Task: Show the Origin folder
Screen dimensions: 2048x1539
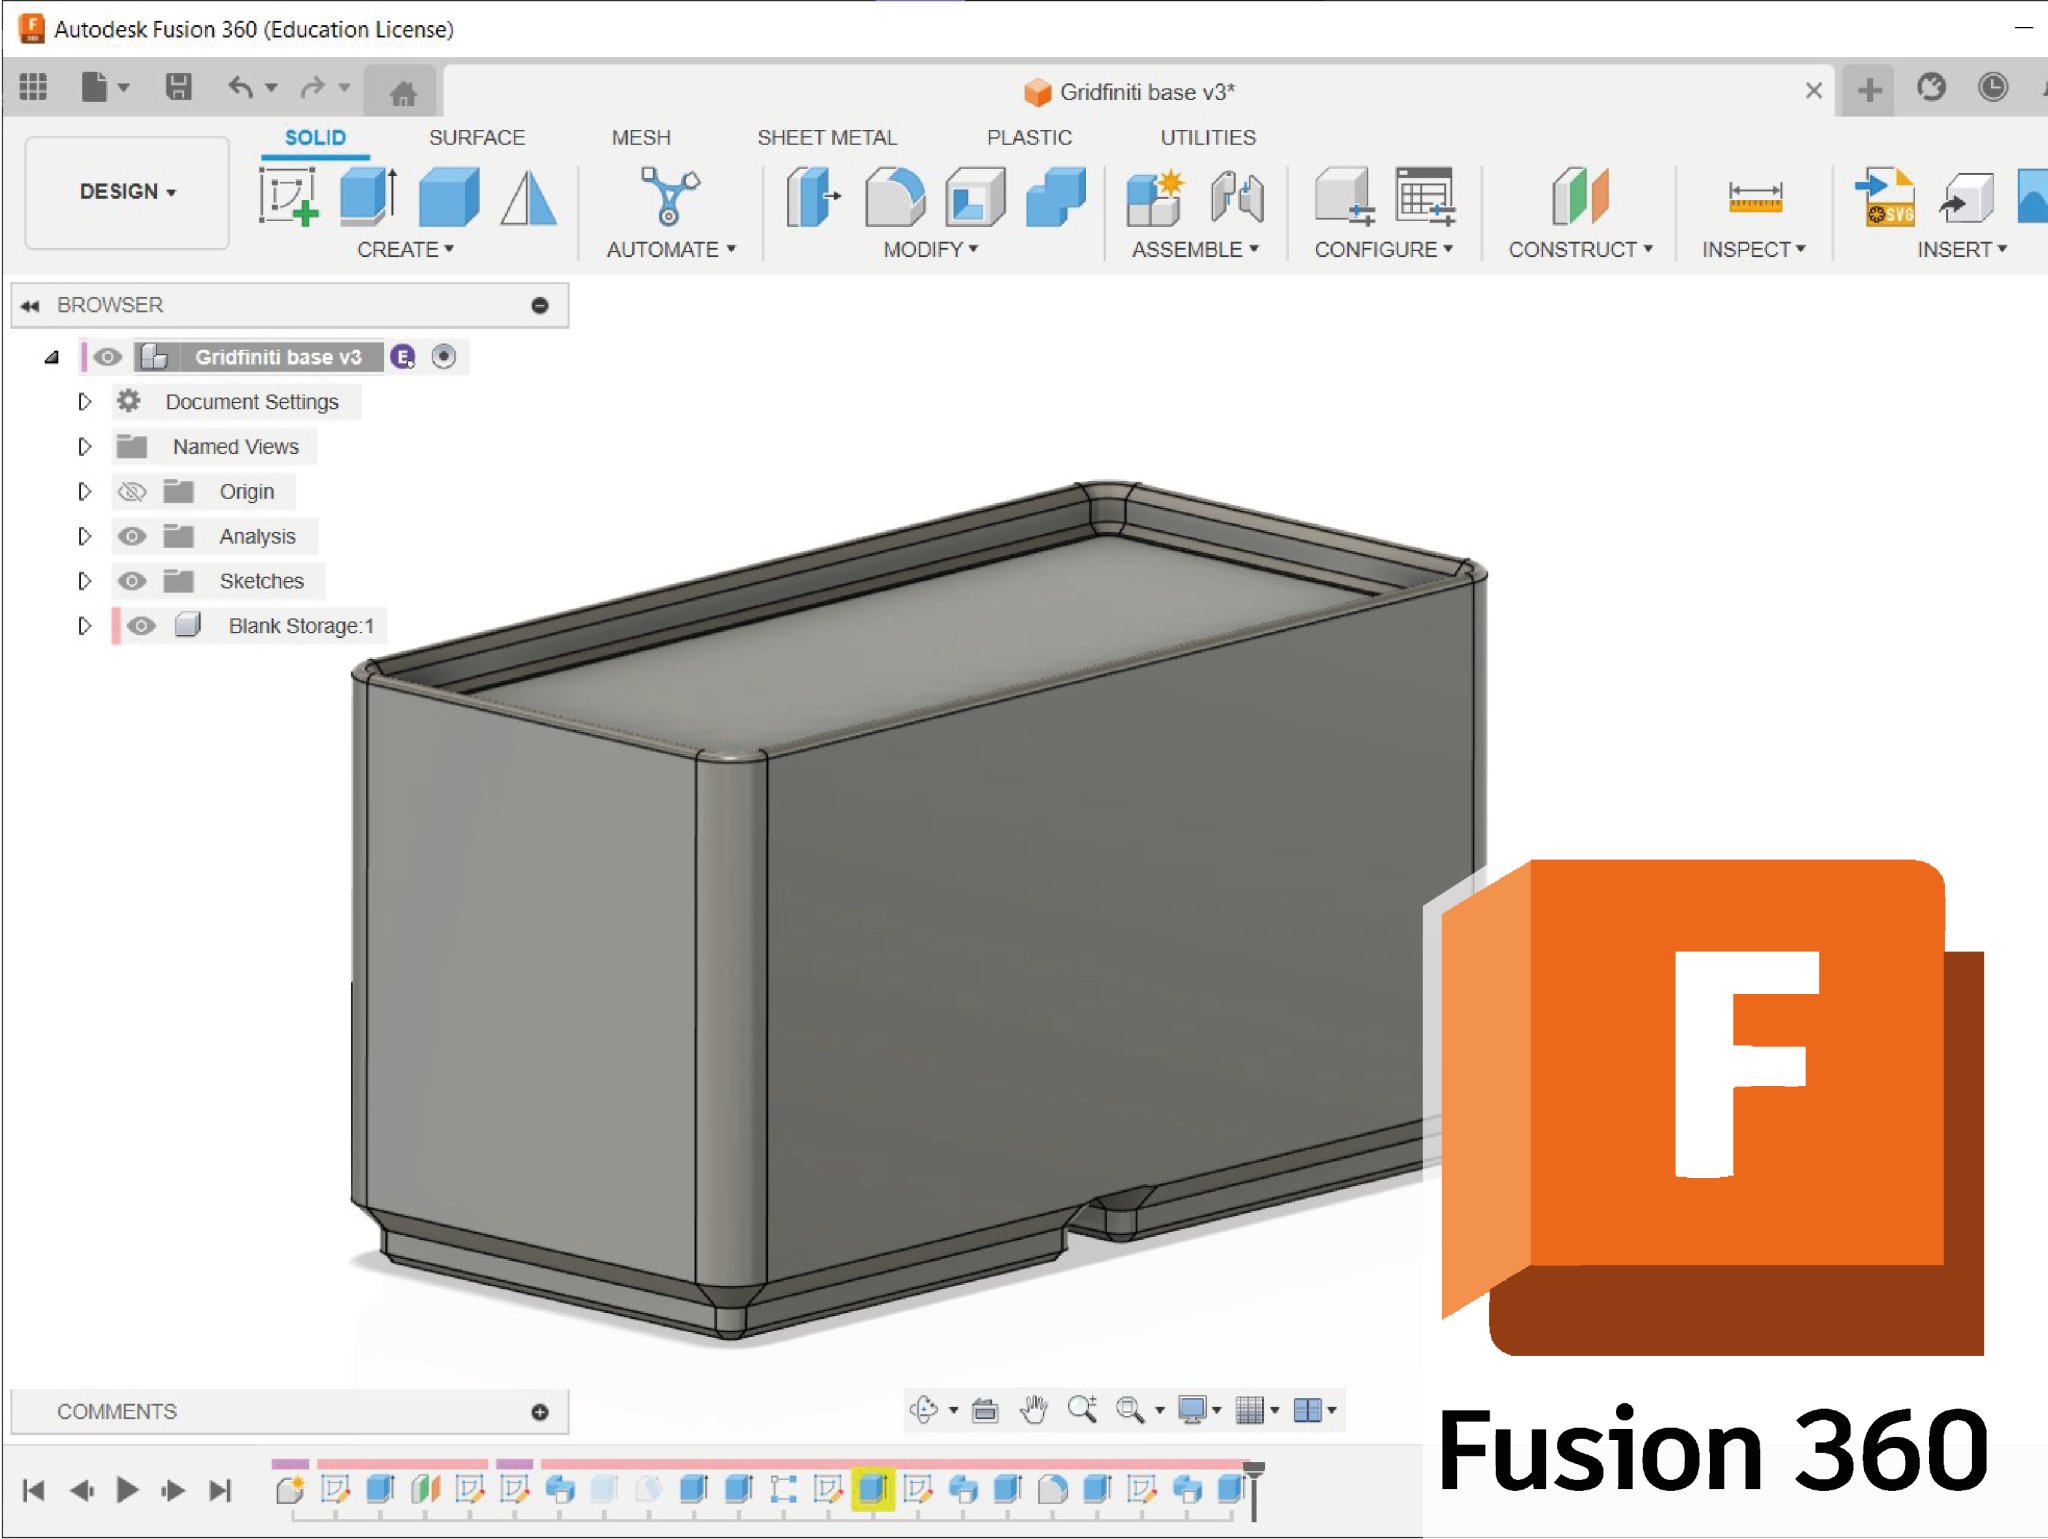Action: [x=134, y=491]
